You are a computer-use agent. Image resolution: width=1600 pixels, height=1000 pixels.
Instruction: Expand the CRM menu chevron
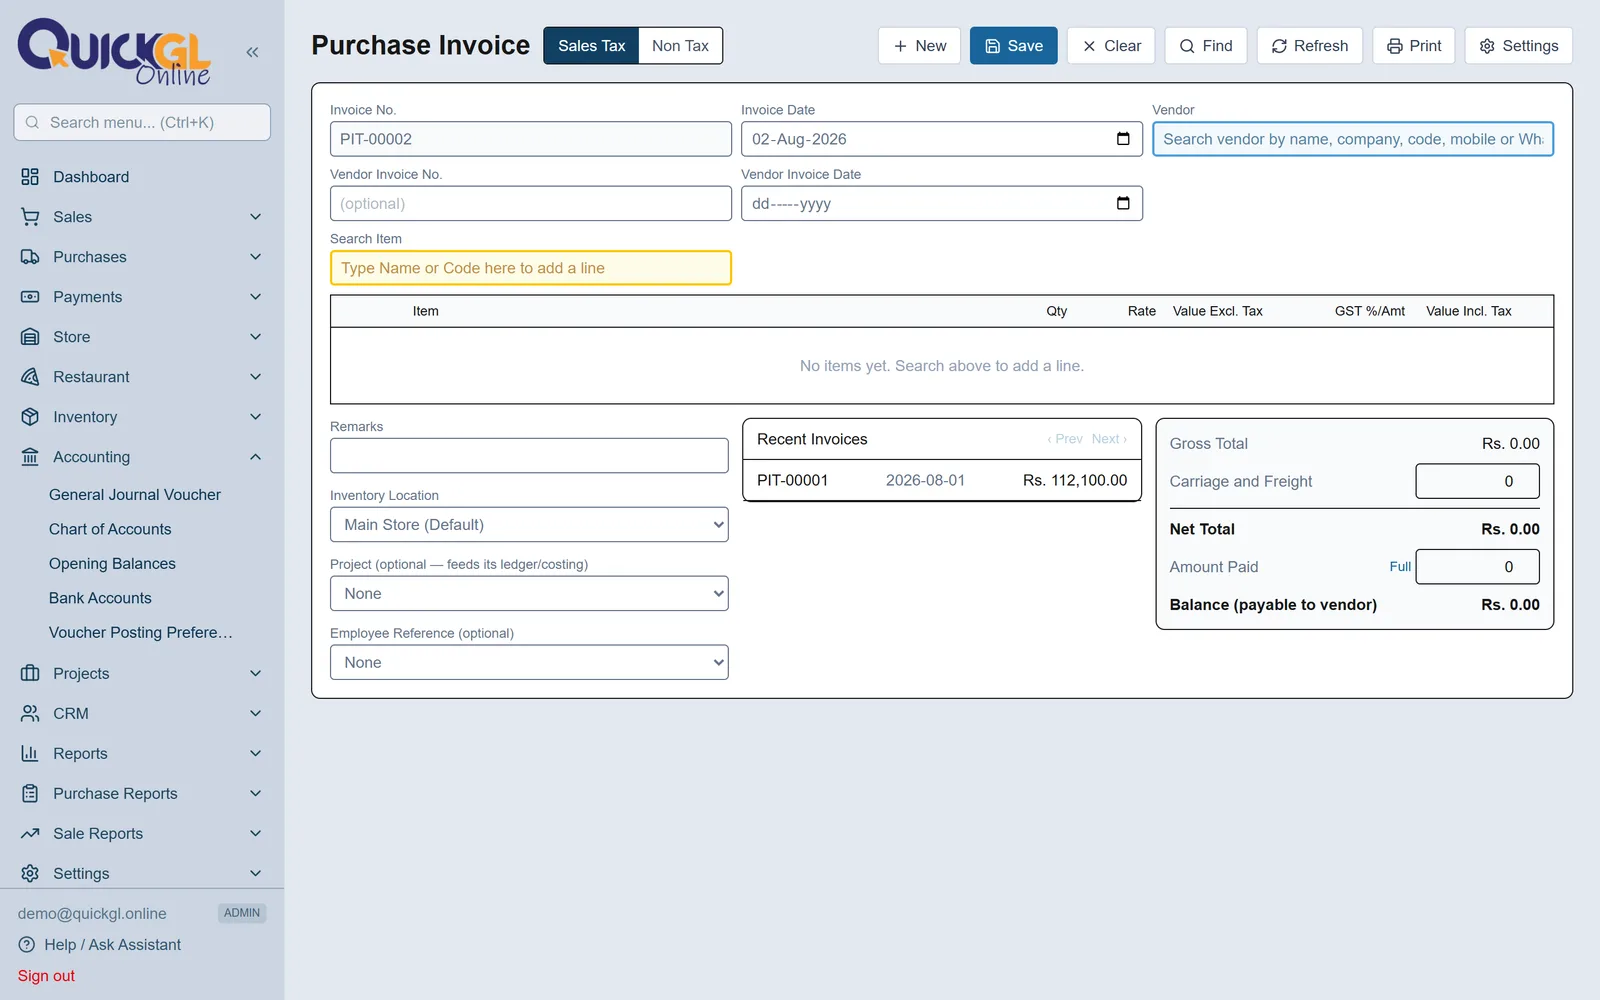pos(256,713)
